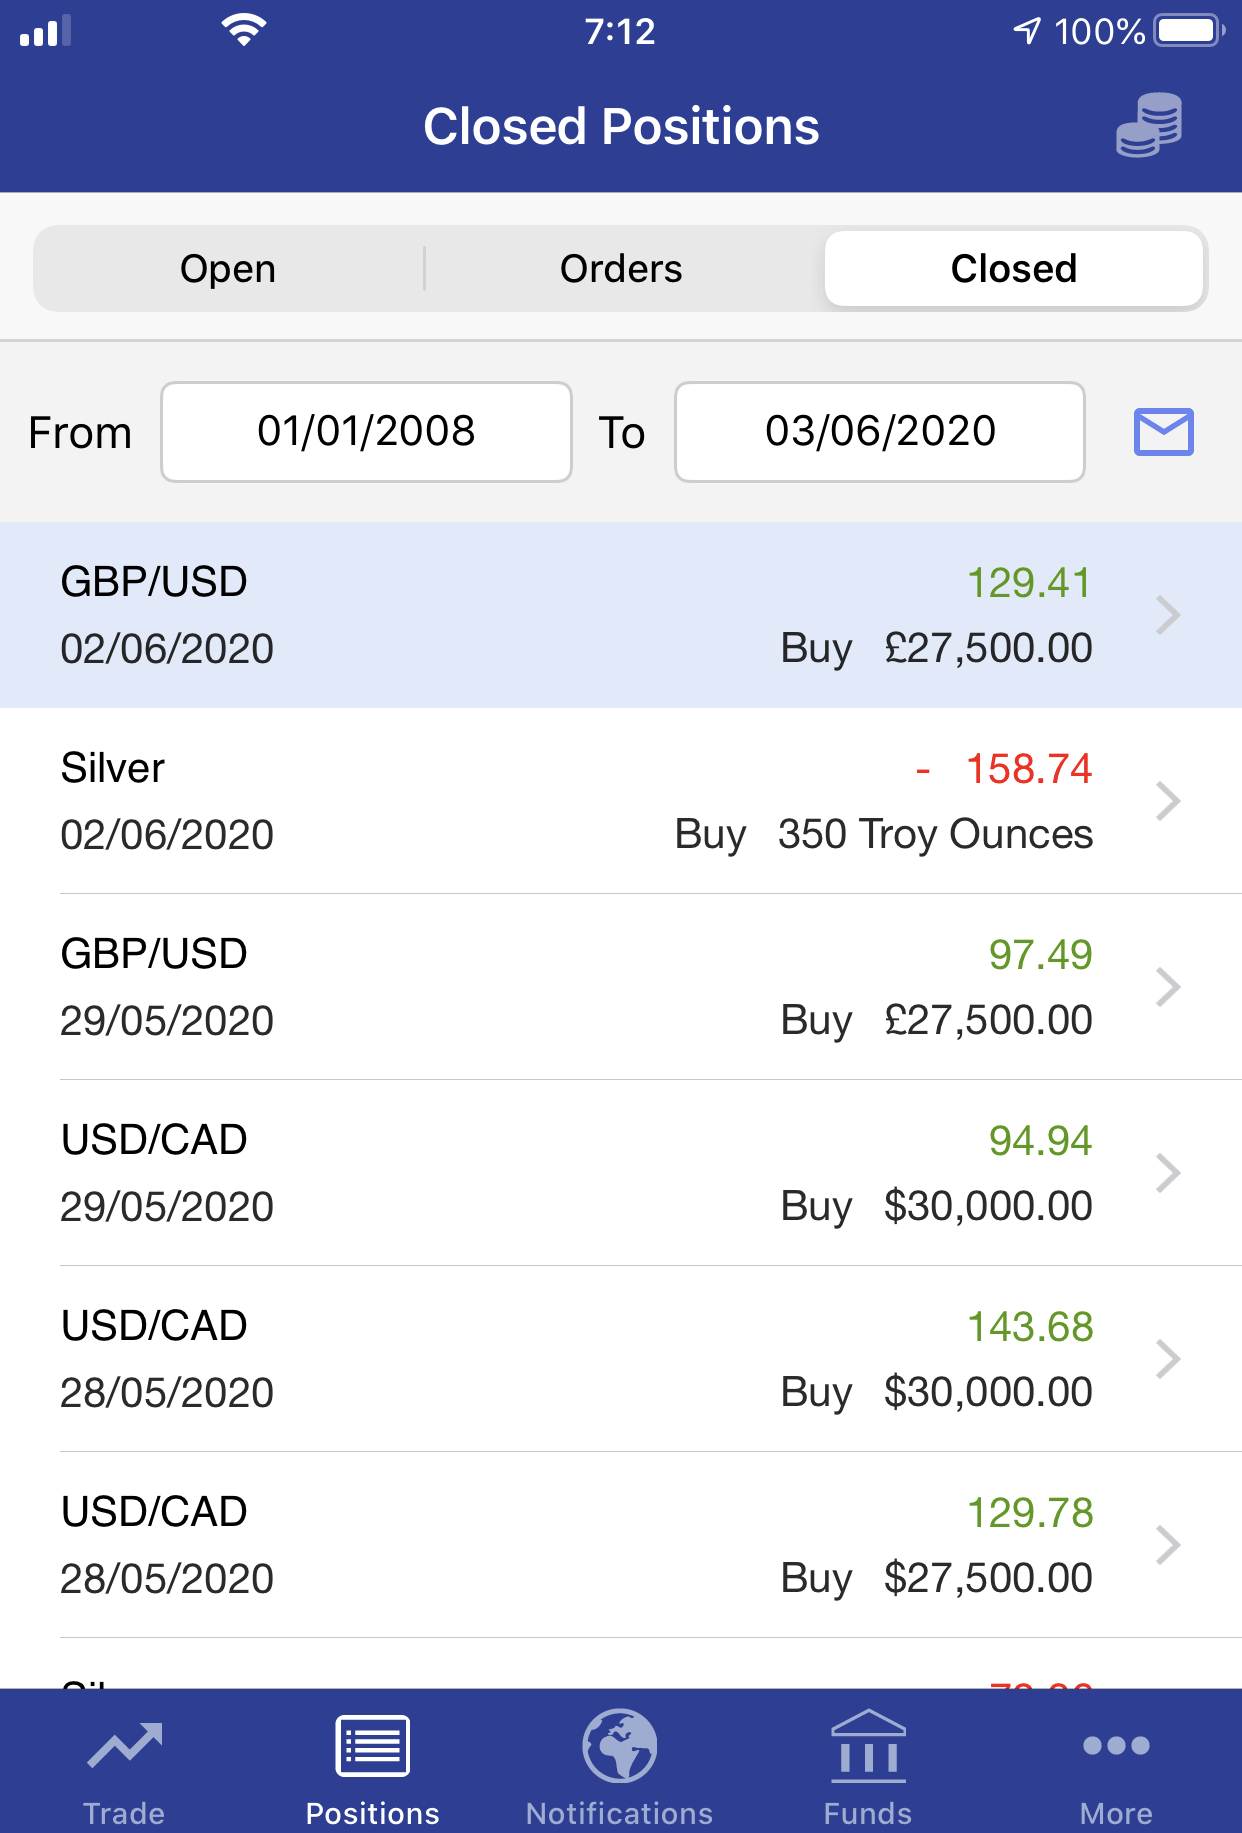Tap the More three-dots icon
Viewport: 1242px width, 1833px height.
tap(1116, 1747)
